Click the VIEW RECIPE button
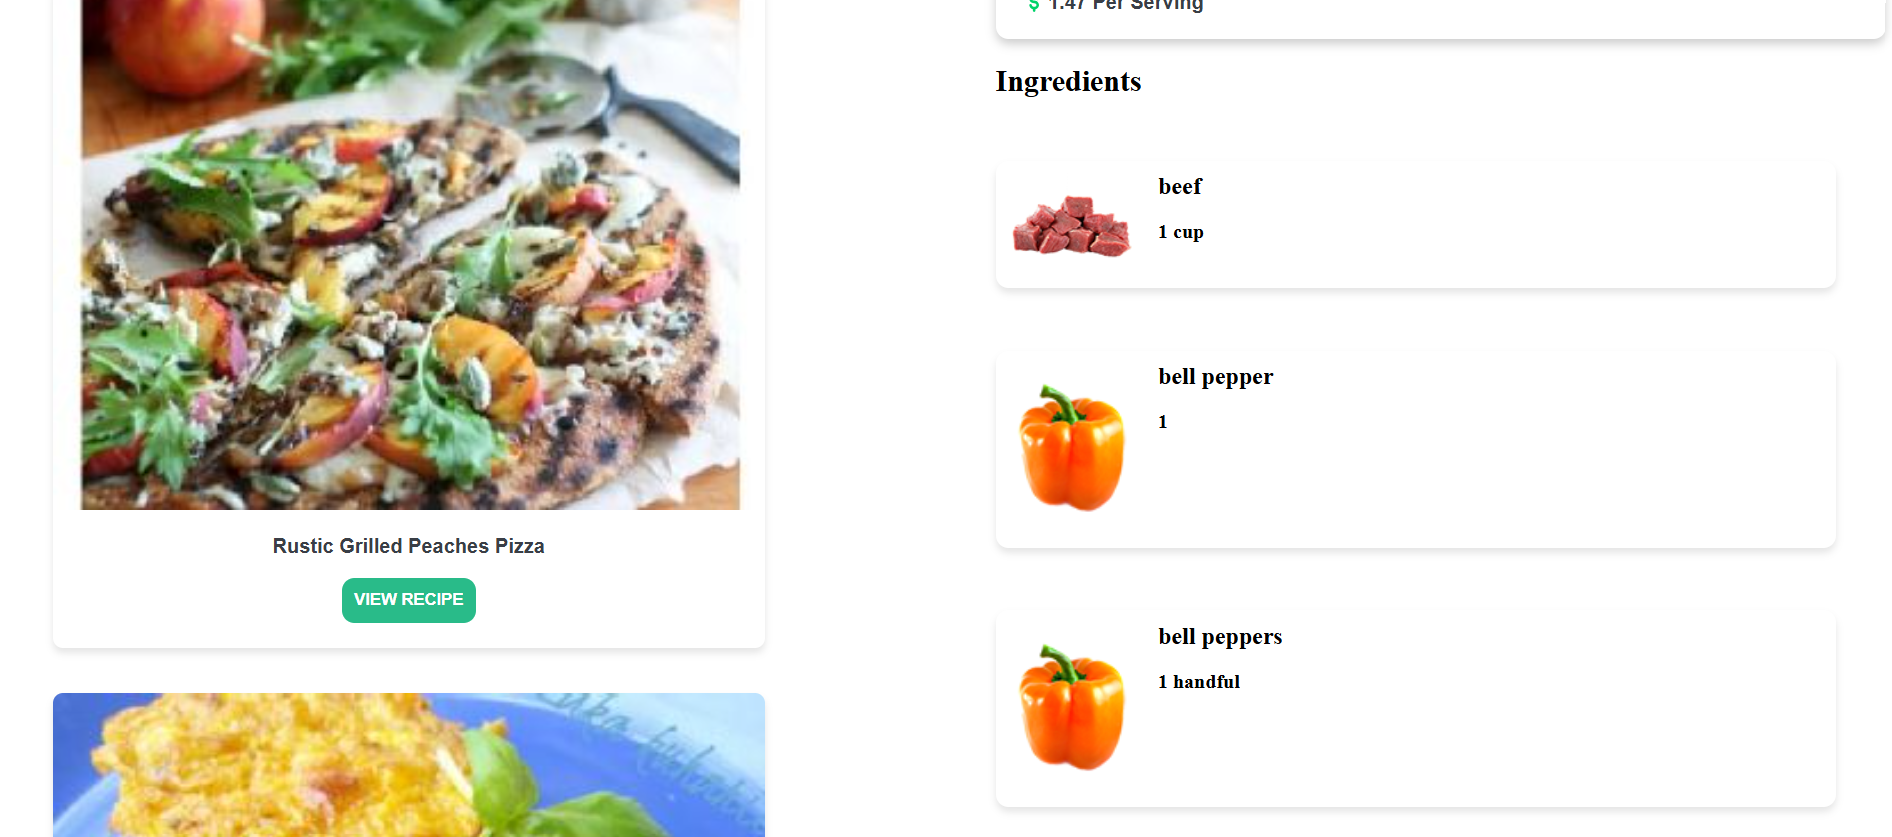The height and width of the screenshot is (837, 1892). [408, 600]
